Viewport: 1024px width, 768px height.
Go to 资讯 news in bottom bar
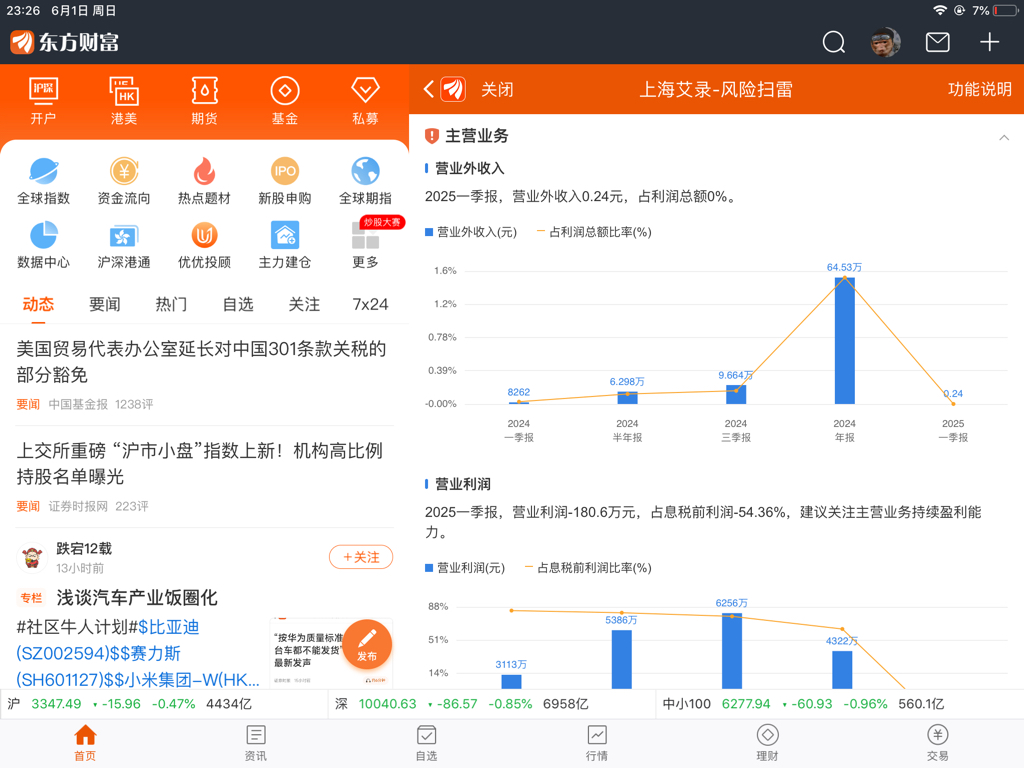pyautogui.click(x=255, y=743)
